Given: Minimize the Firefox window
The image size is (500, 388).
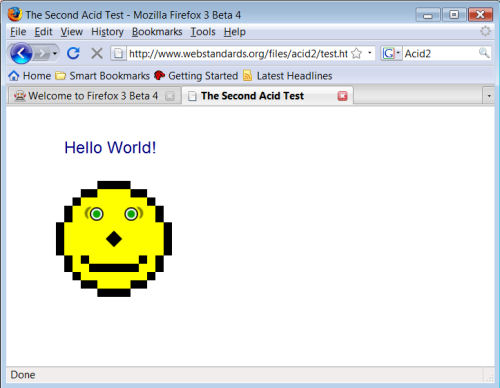Looking at the screenshot, I should click(x=428, y=15).
